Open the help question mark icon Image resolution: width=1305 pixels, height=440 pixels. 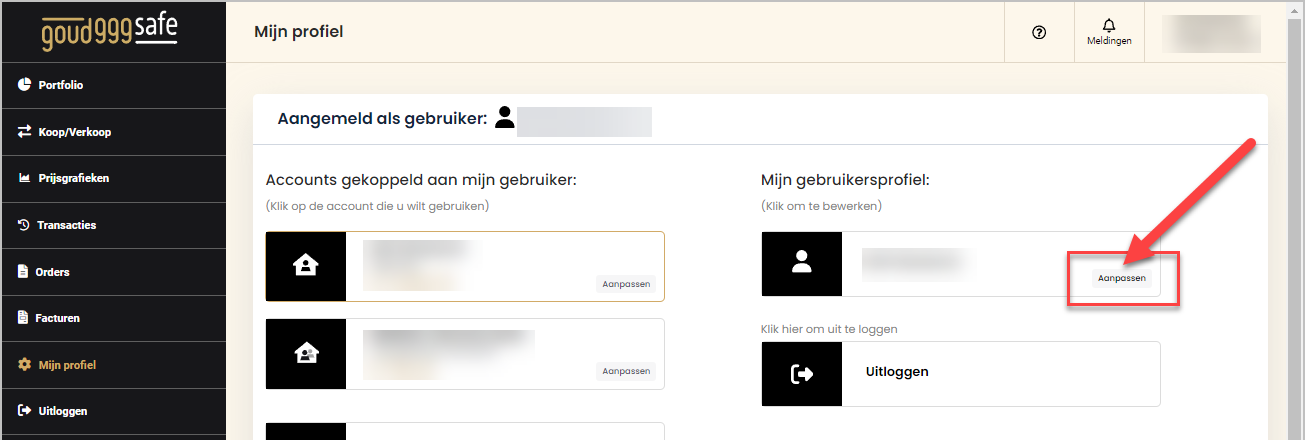1038,33
